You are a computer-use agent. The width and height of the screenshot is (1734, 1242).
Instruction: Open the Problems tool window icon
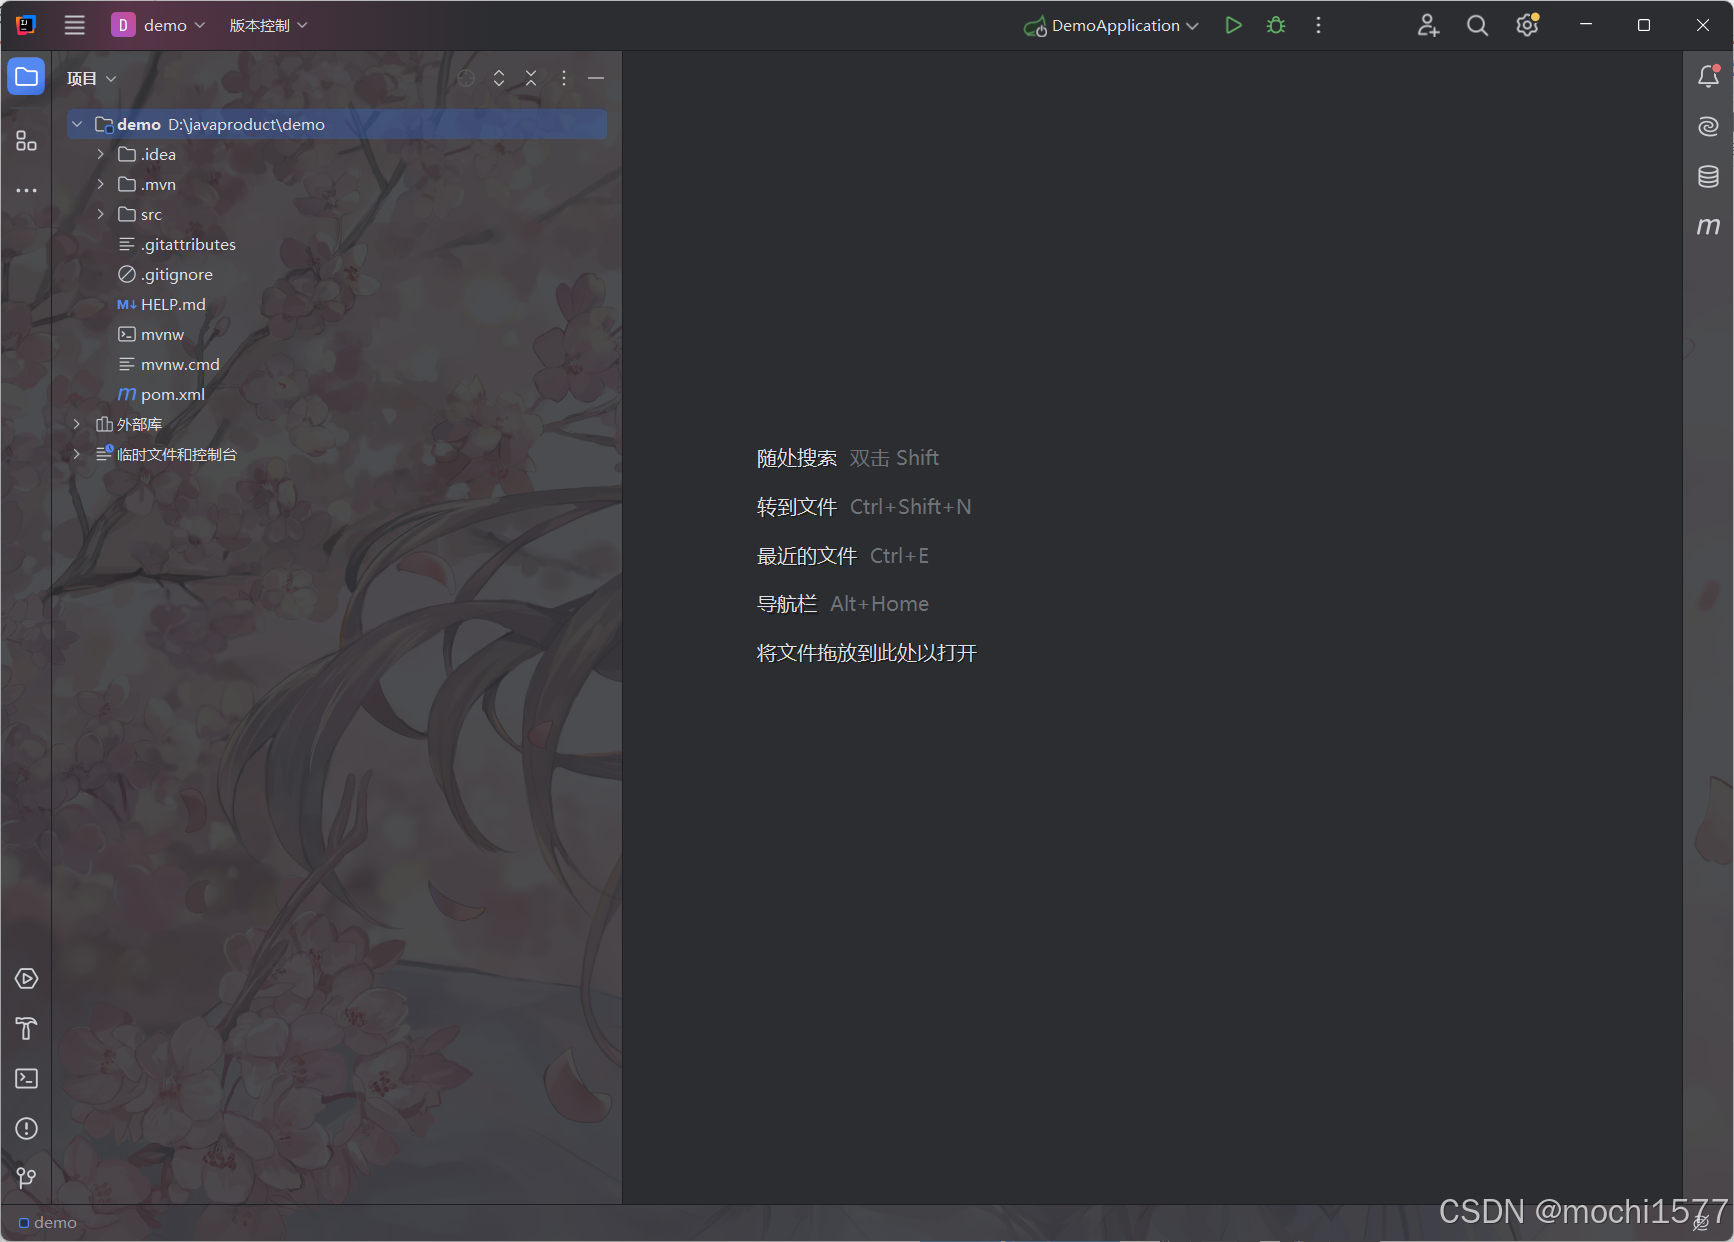(x=26, y=1128)
